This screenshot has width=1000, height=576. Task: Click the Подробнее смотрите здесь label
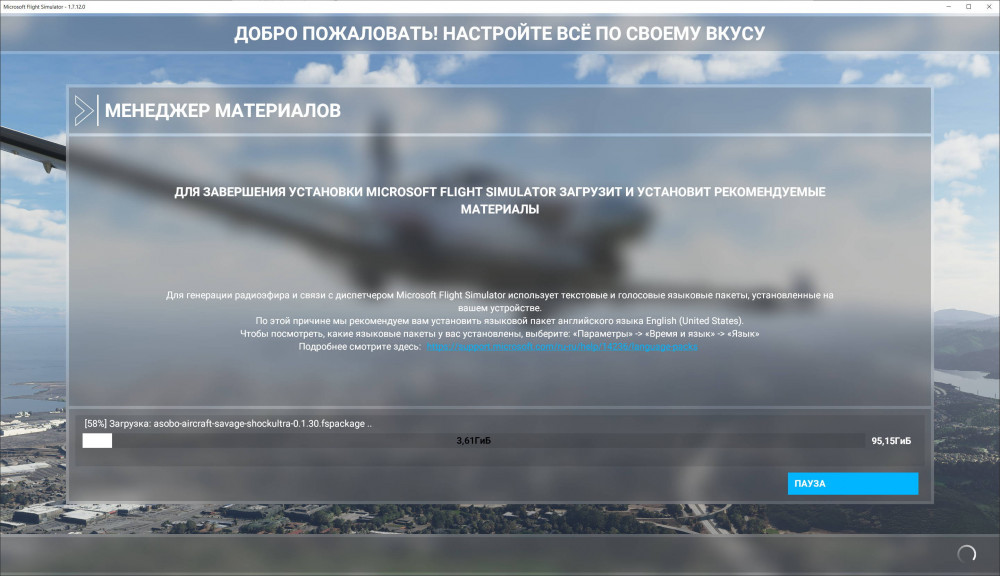(x=360, y=349)
